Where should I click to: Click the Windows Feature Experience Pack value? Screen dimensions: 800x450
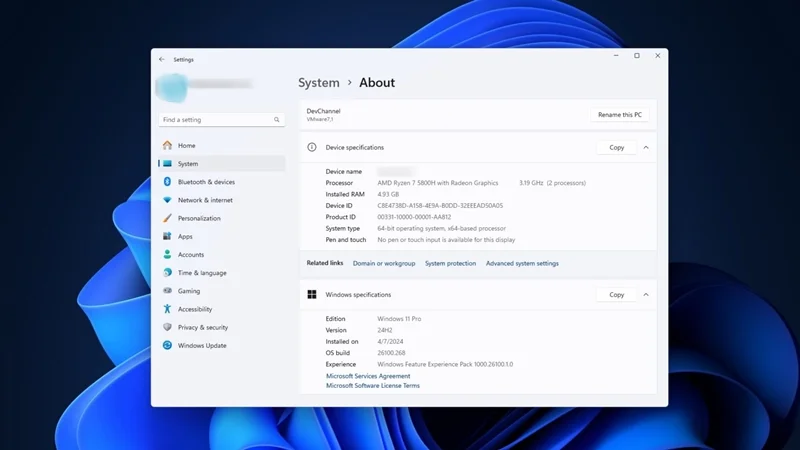click(x=445, y=364)
